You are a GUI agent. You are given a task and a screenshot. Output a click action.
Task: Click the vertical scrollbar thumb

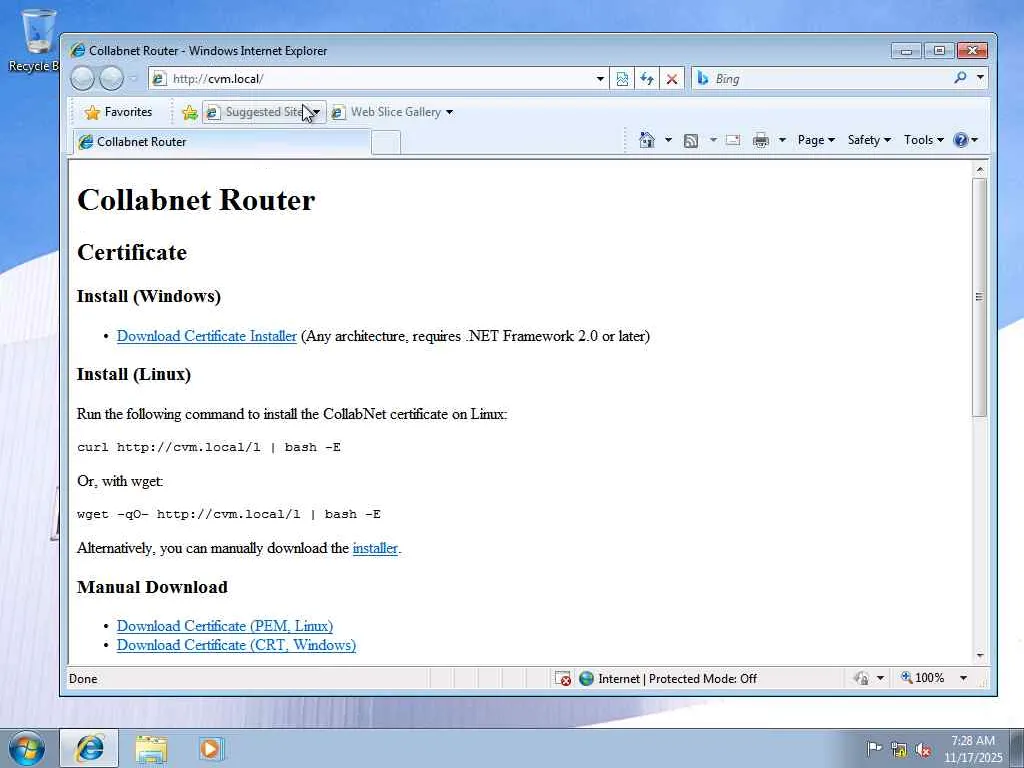[979, 297]
